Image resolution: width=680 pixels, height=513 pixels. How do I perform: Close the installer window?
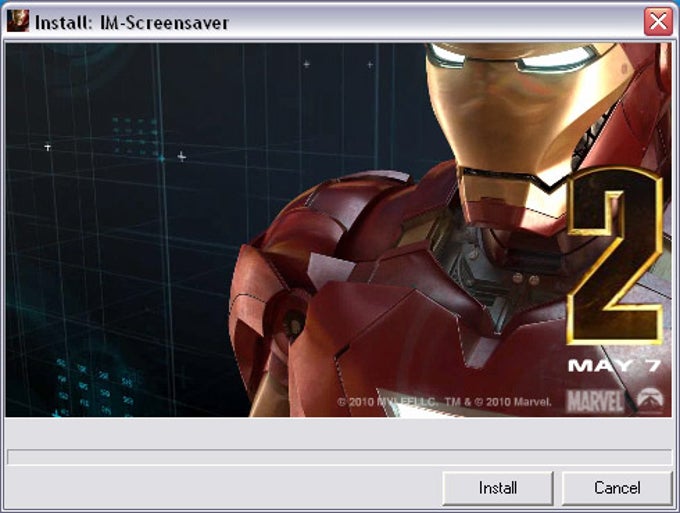(x=658, y=21)
